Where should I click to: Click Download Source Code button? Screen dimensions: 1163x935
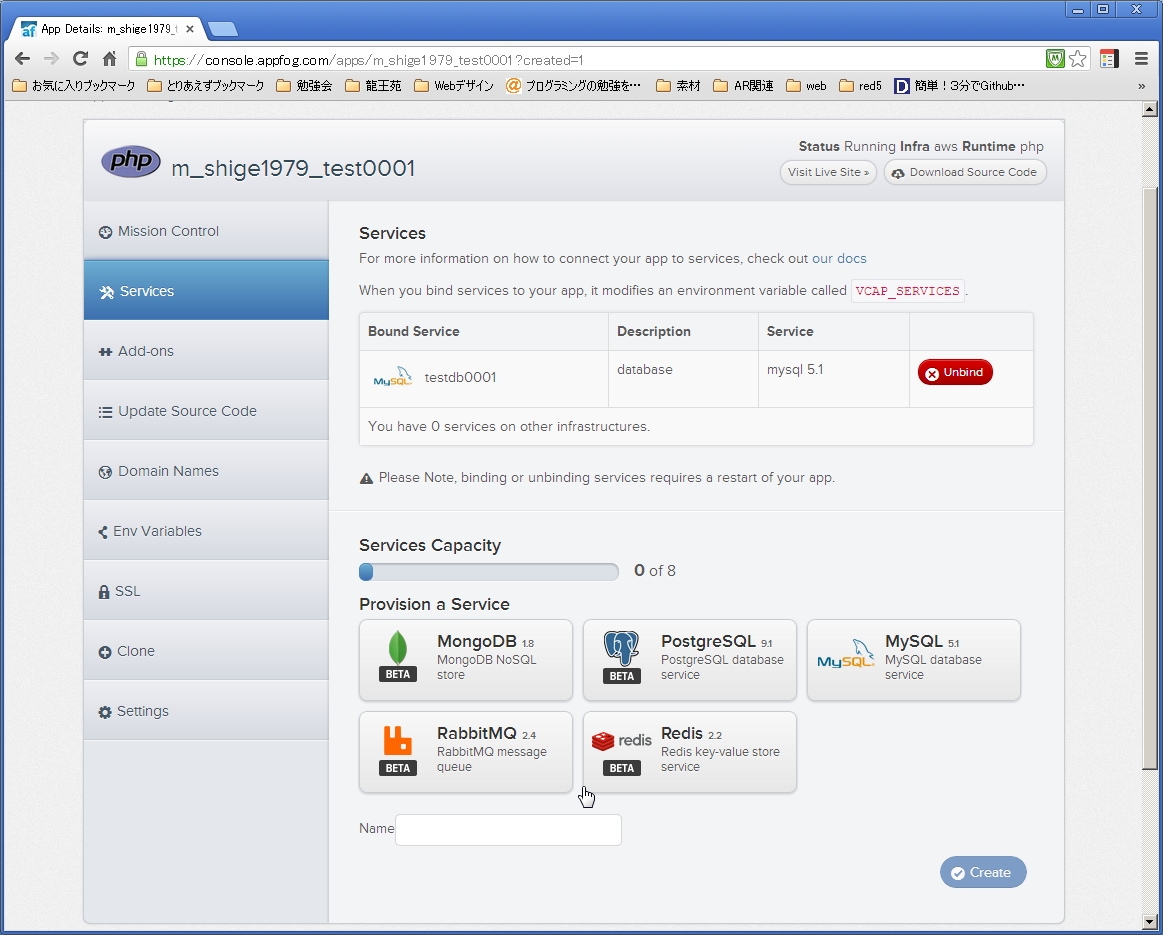(965, 172)
